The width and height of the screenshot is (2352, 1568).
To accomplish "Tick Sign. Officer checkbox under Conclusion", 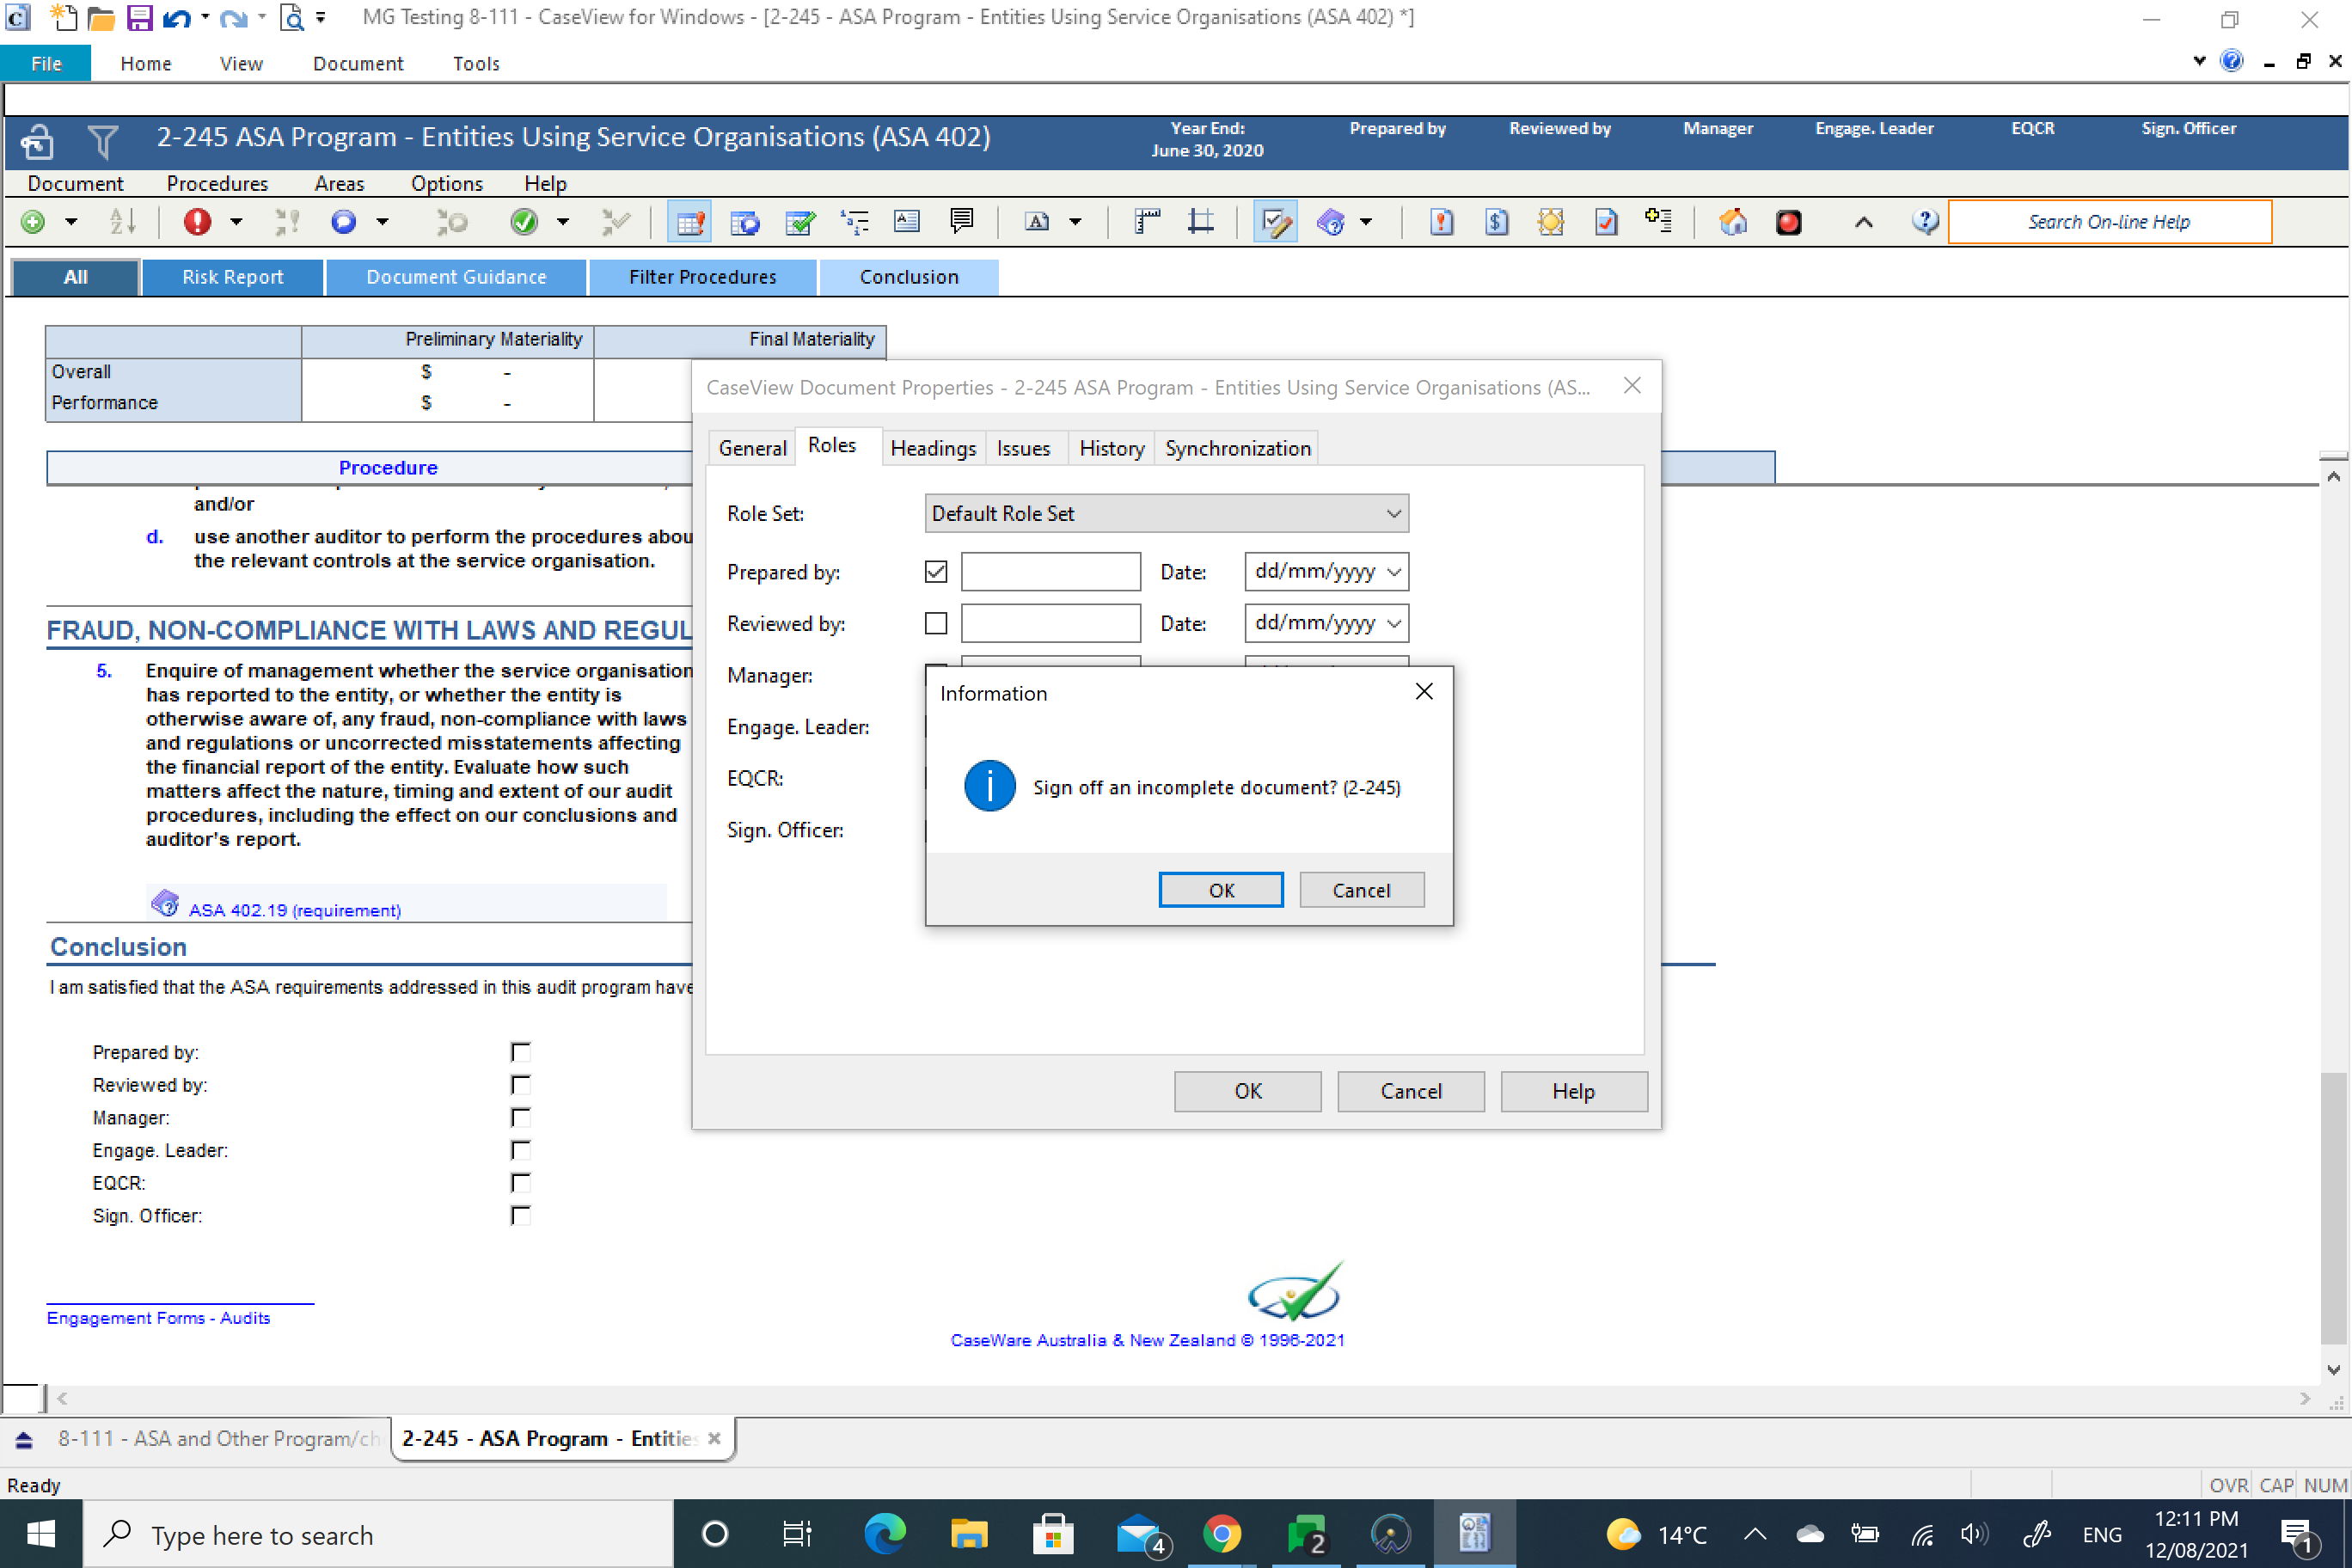I will (x=520, y=1215).
